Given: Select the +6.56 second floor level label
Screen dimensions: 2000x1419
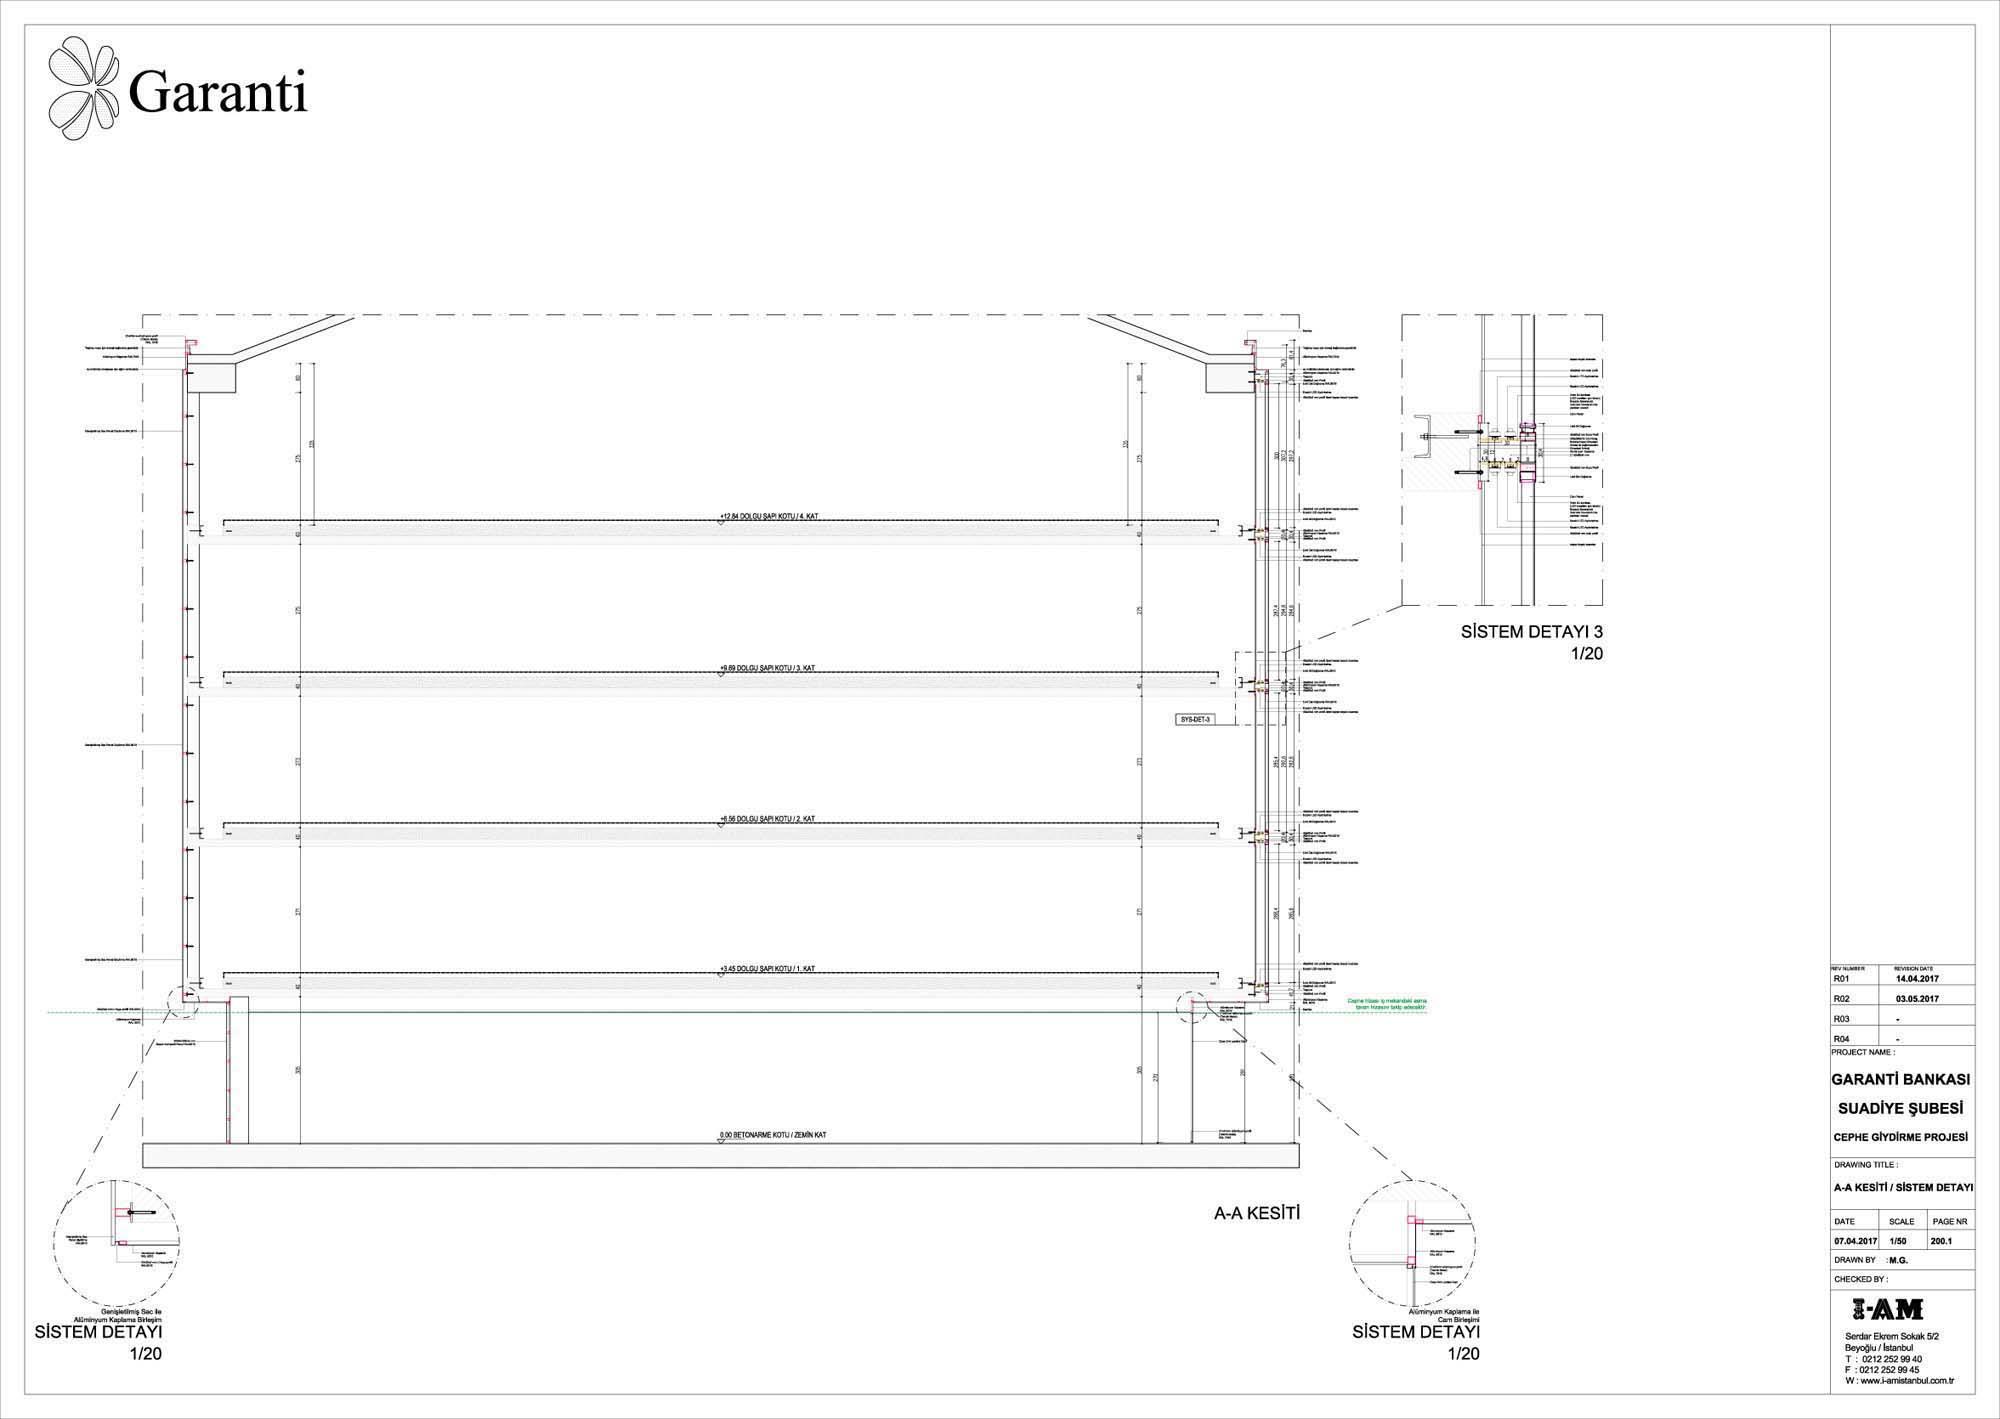Looking at the screenshot, I should (767, 818).
